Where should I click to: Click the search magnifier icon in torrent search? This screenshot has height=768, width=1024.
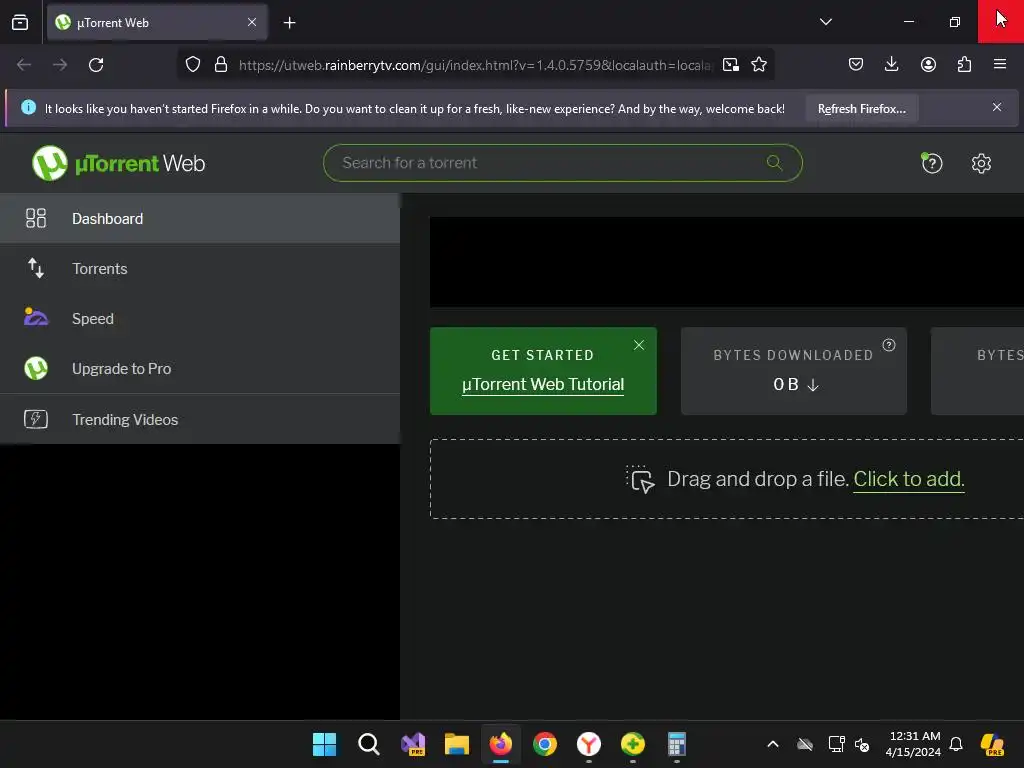pos(775,163)
